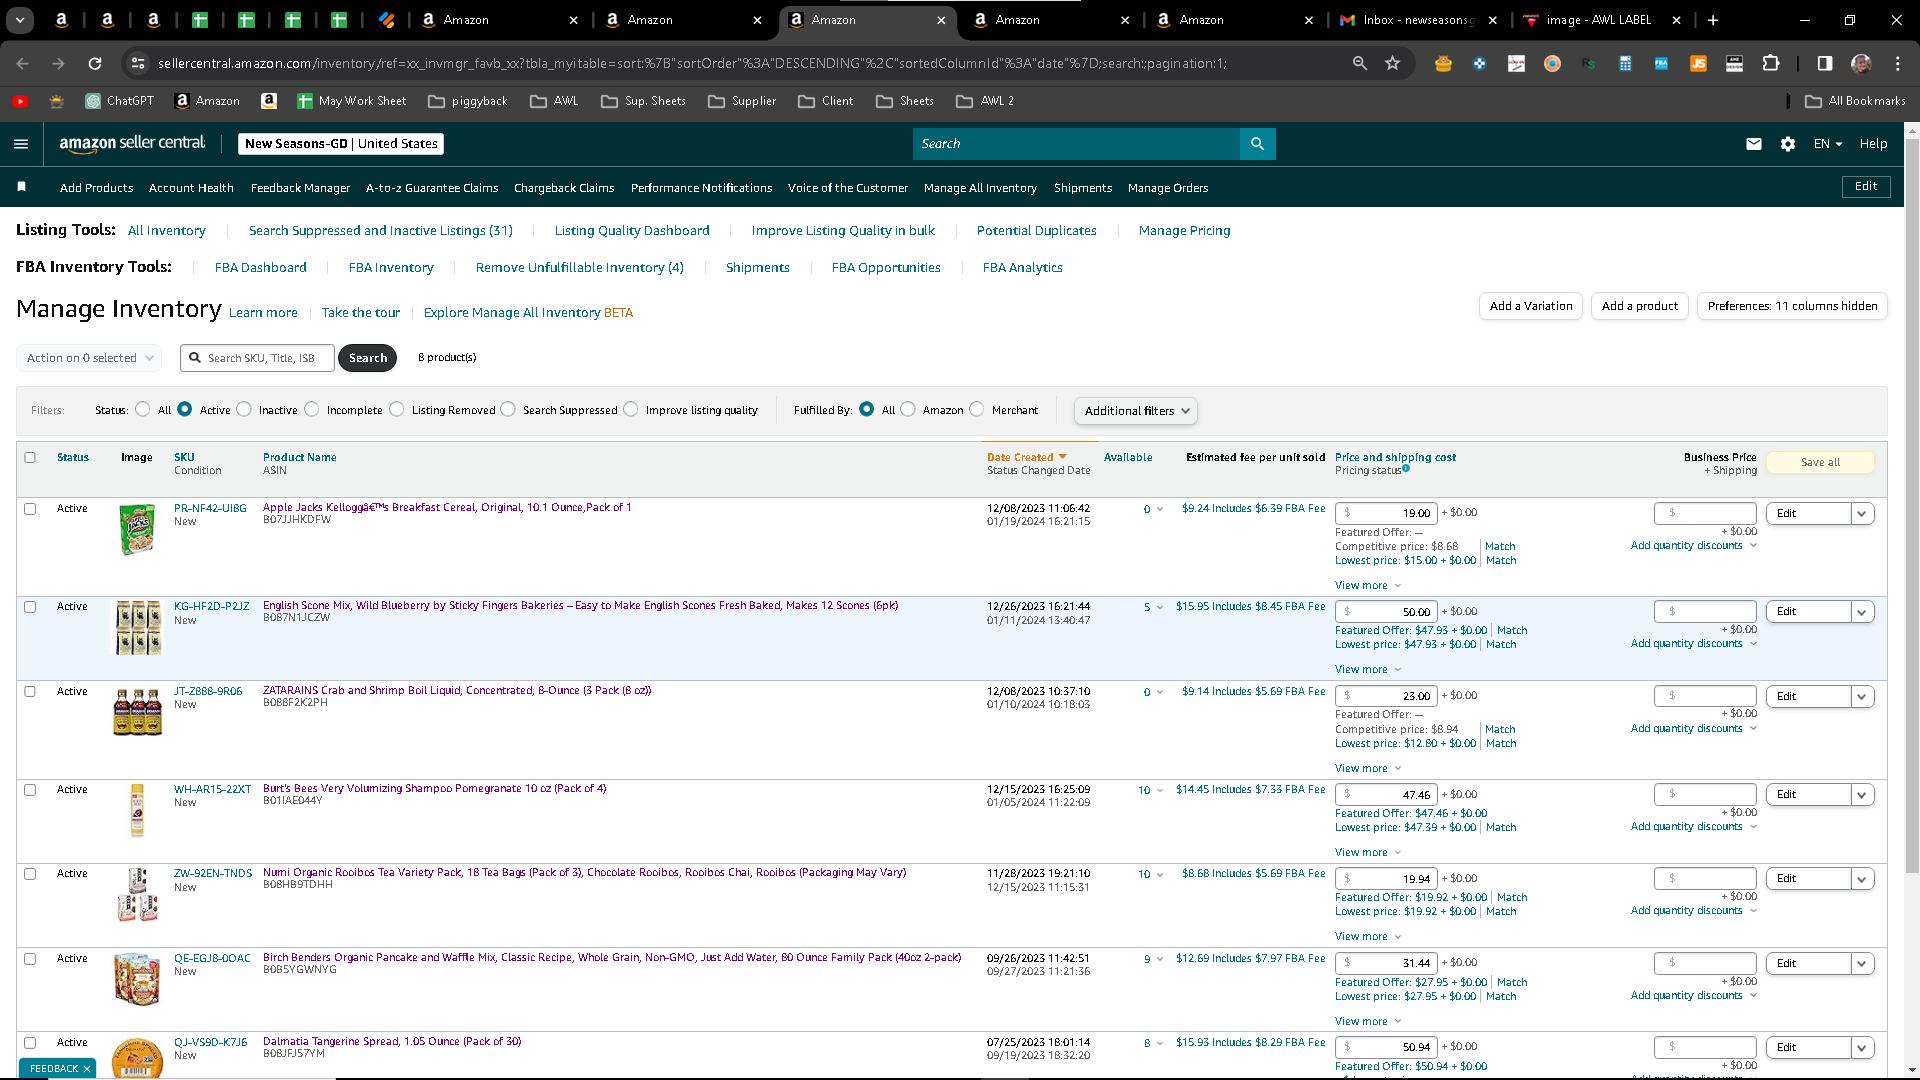Open the browser profile avatar icon
The width and height of the screenshot is (1920, 1080).
1861,63
